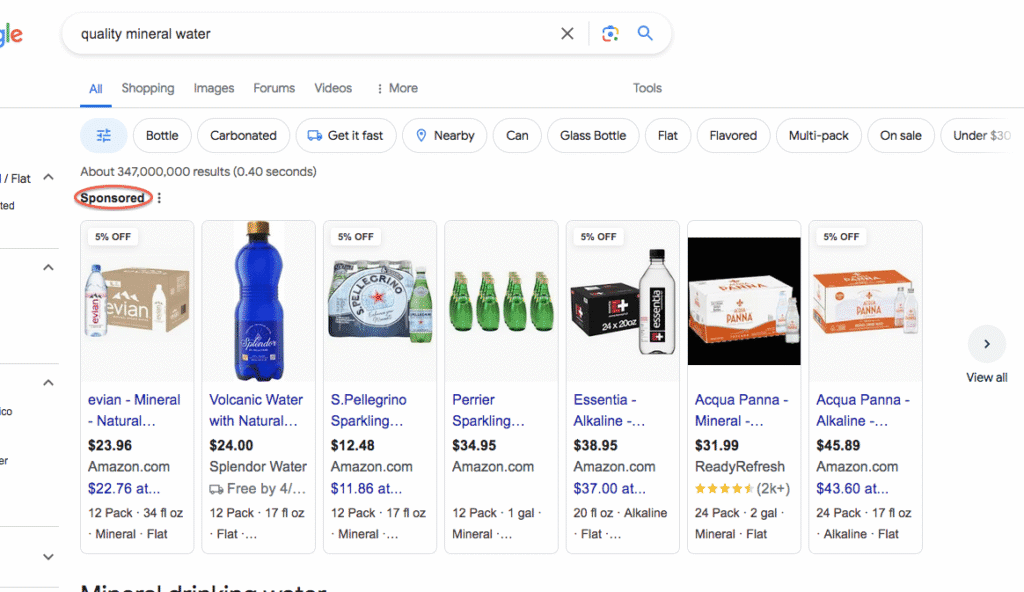Click next arrow in product carousel
Image resolution: width=1024 pixels, height=592 pixels.
pos(986,344)
